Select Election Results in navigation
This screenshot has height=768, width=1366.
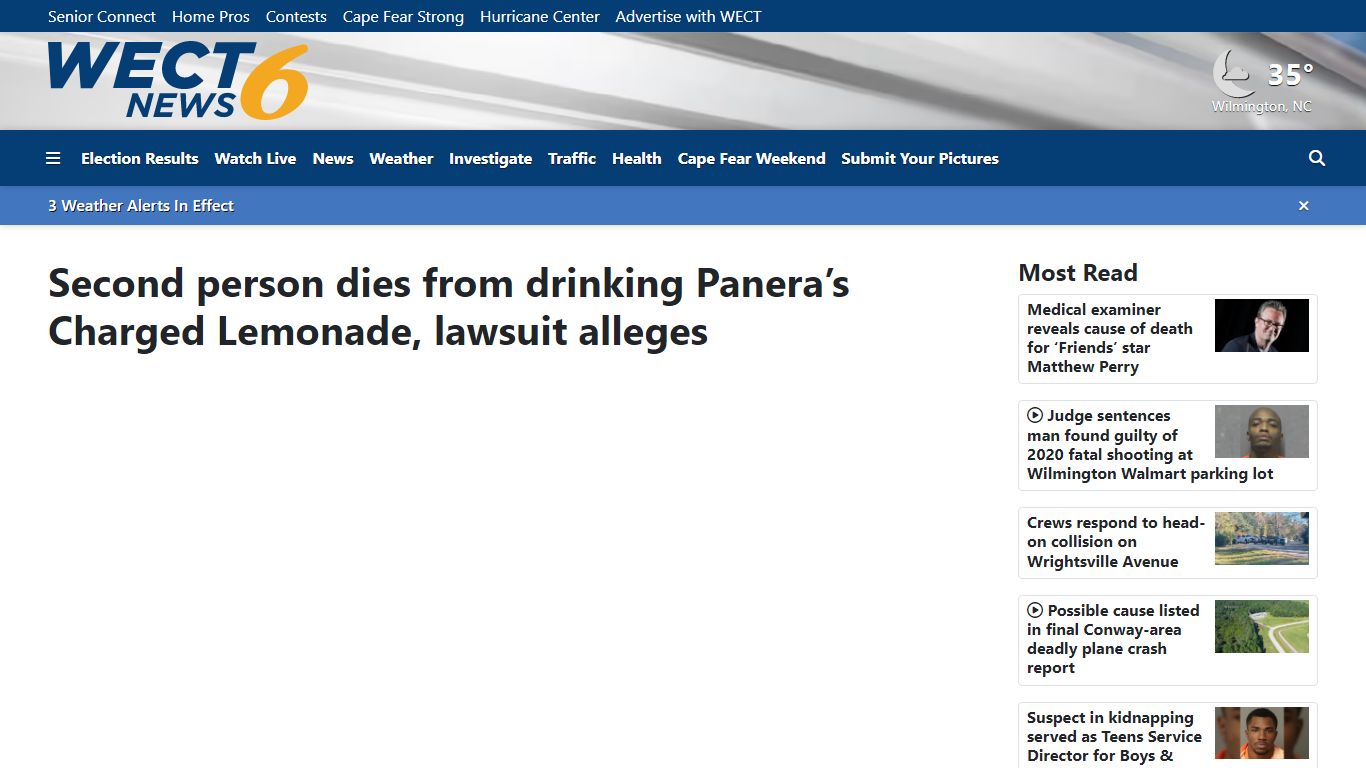pyautogui.click(x=140, y=158)
